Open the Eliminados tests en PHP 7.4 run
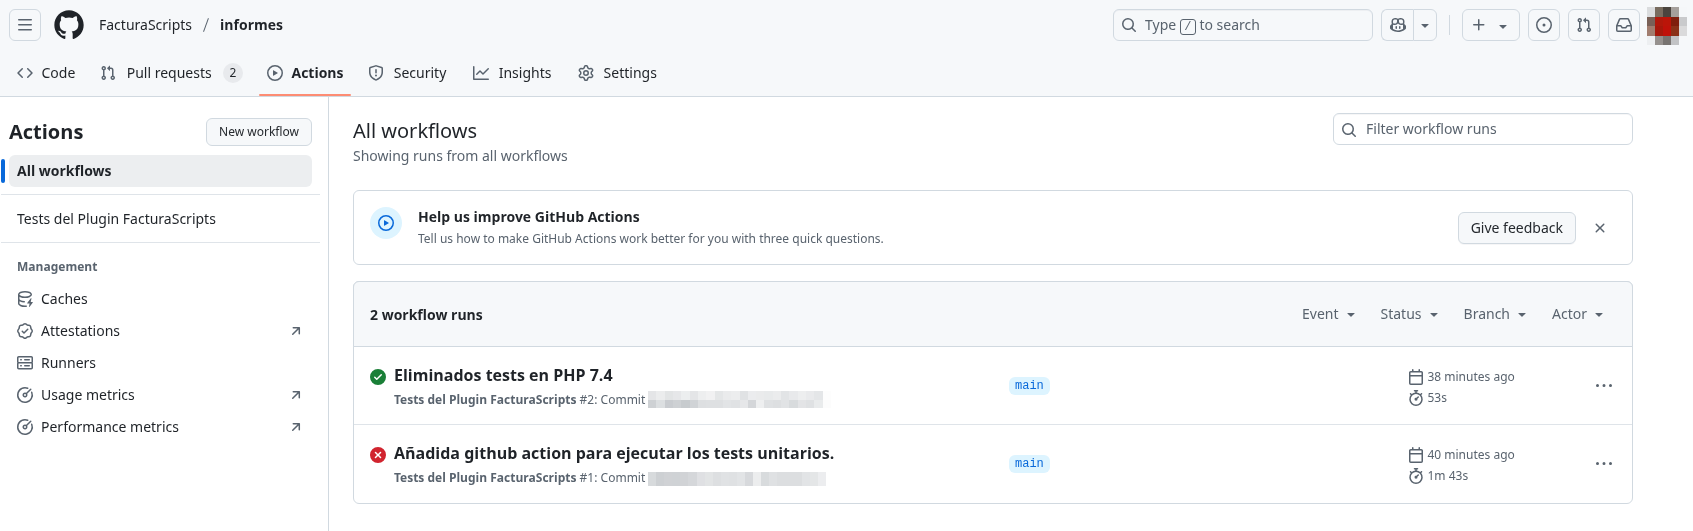The image size is (1693, 531). (x=503, y=375)
